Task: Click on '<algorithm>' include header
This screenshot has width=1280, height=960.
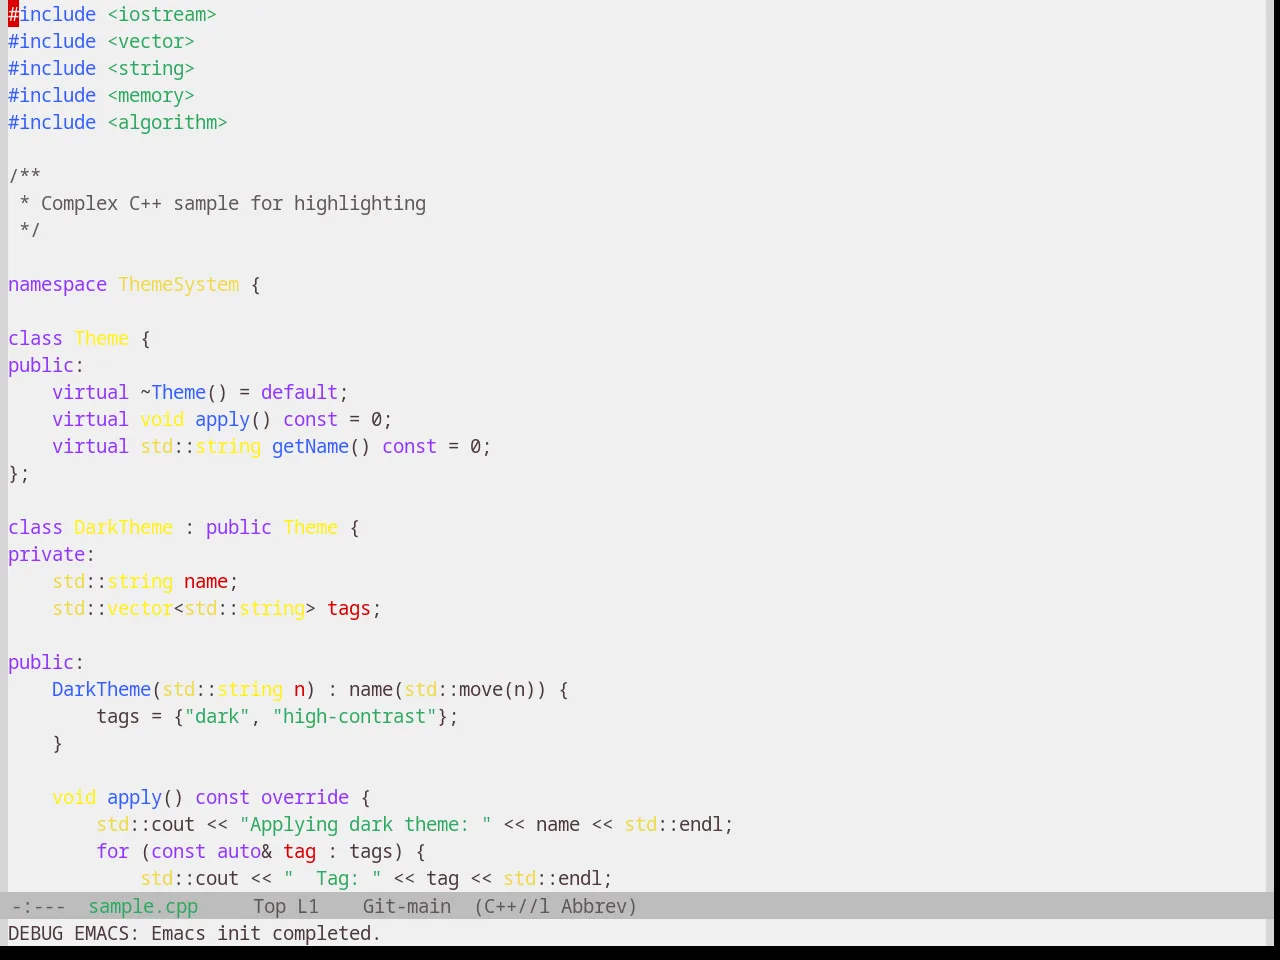Action: (x=168, y=122)
